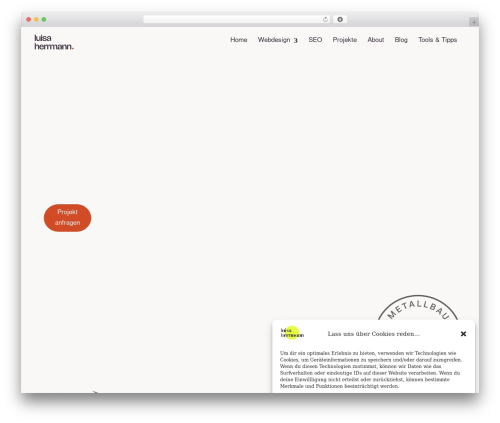This screenshot has width=500, height=423.
Task: Navigate to the About page
Action: 376,40
